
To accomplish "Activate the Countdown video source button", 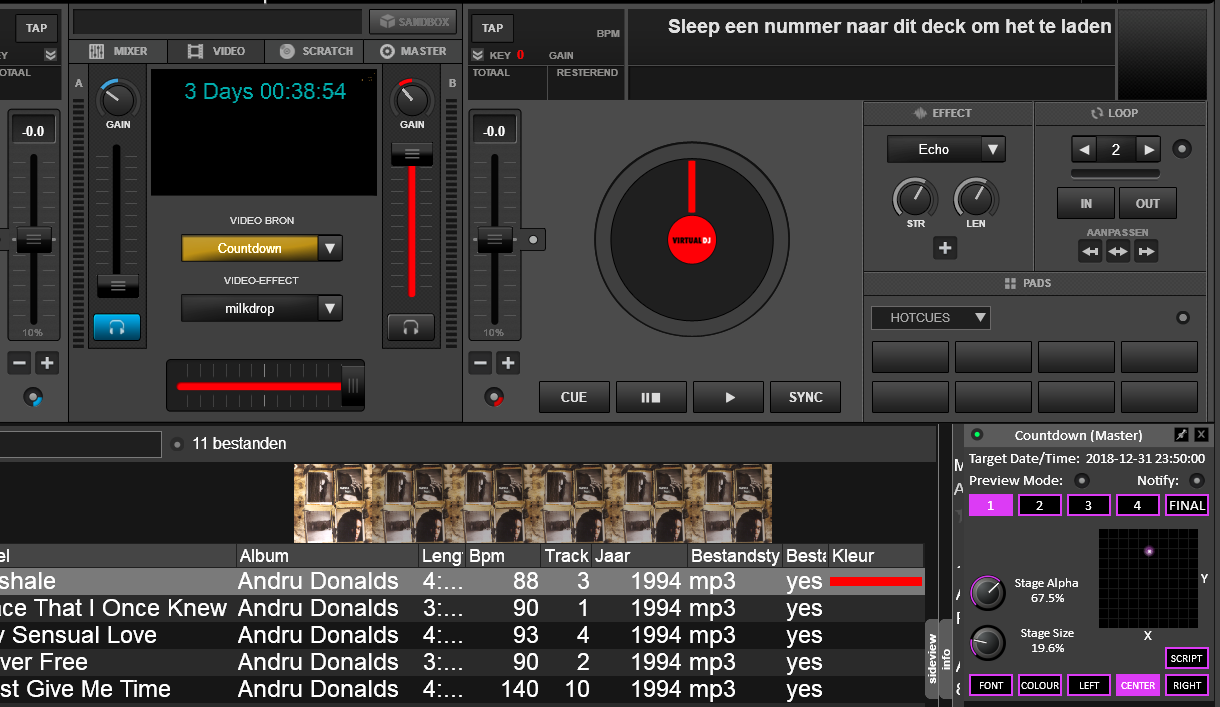I will click(250, 248).
